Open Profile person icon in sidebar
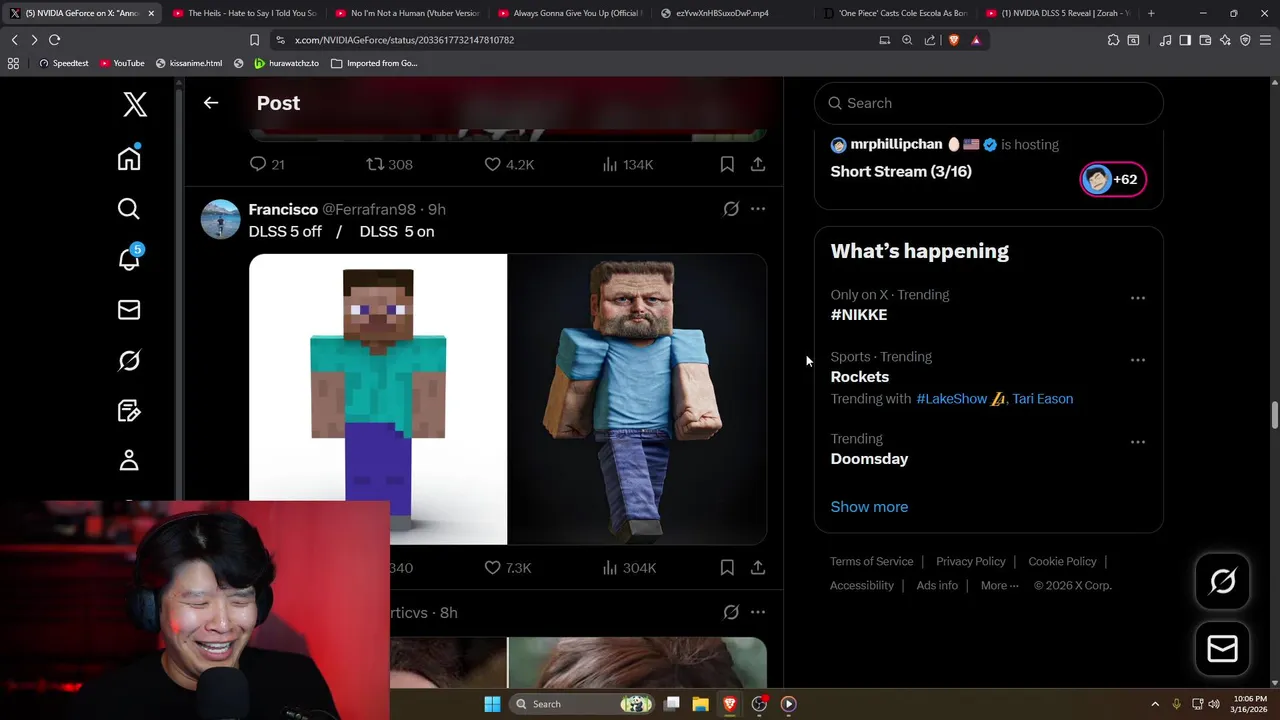The image size is (1280, 720). (129, 460)
